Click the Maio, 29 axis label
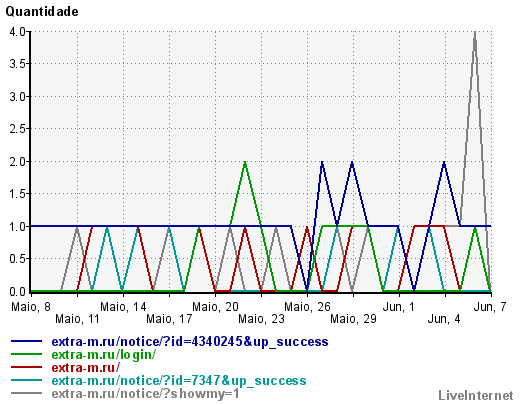This screenshot has width=520, height=405. tap(353, 319)
